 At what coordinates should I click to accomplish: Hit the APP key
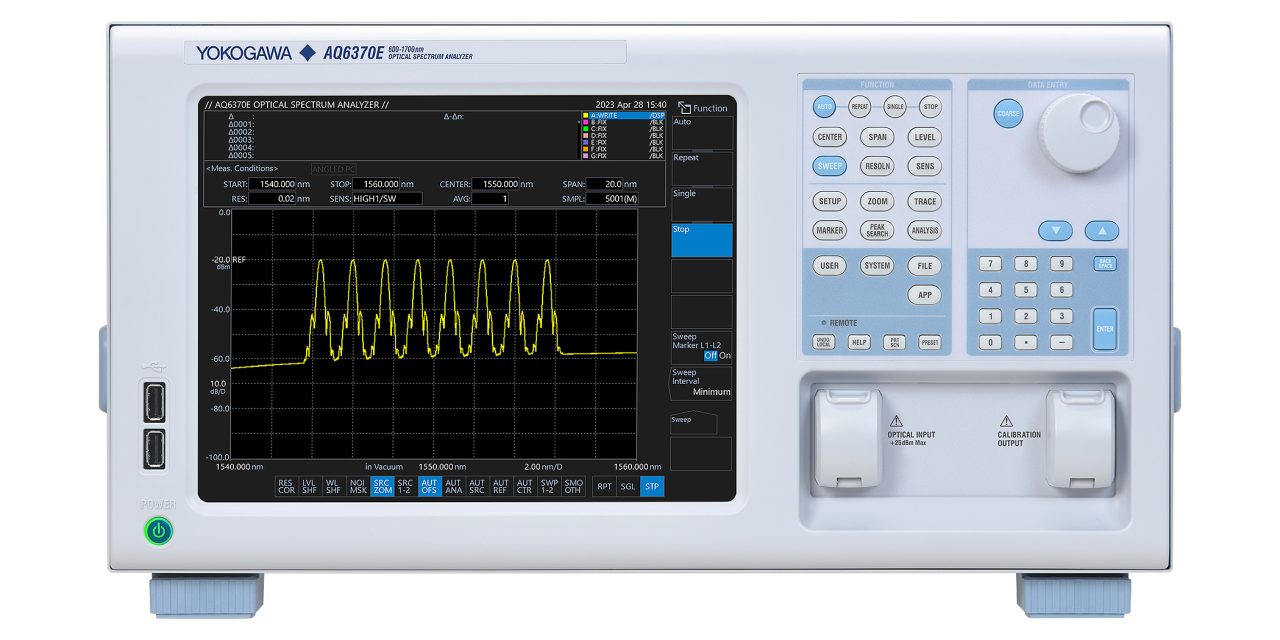click(925, 295)
